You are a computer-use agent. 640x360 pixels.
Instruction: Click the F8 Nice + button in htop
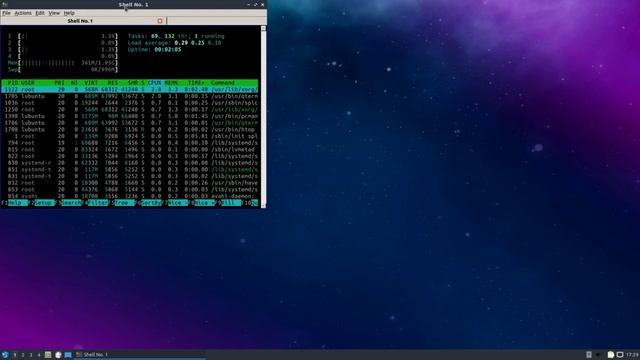[202, 203]
